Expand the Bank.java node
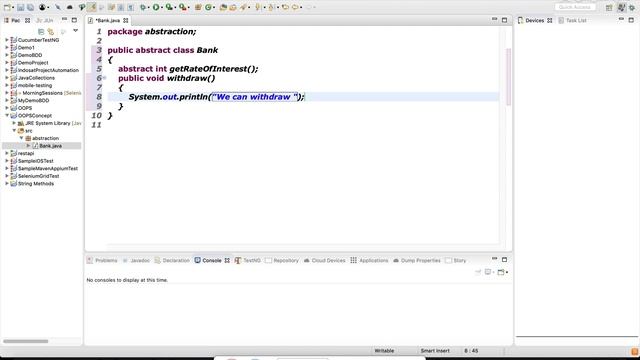Image resolution: width=640 pixels, height=360 pixels. 29,146
